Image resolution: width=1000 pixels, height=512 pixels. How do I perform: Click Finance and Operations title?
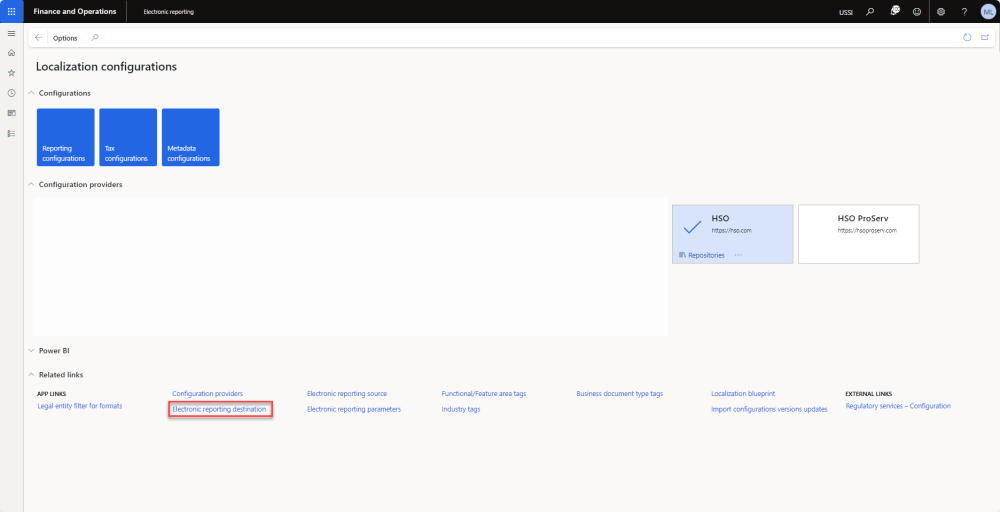tap(75, 11)
